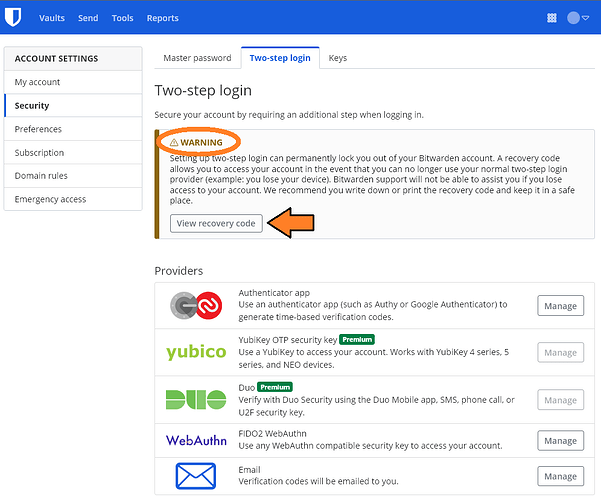Image resolution: width=601 pixels, height=500 pixels.
Task: Manage the YubiKey OTP security key provider
Action: 560,352
